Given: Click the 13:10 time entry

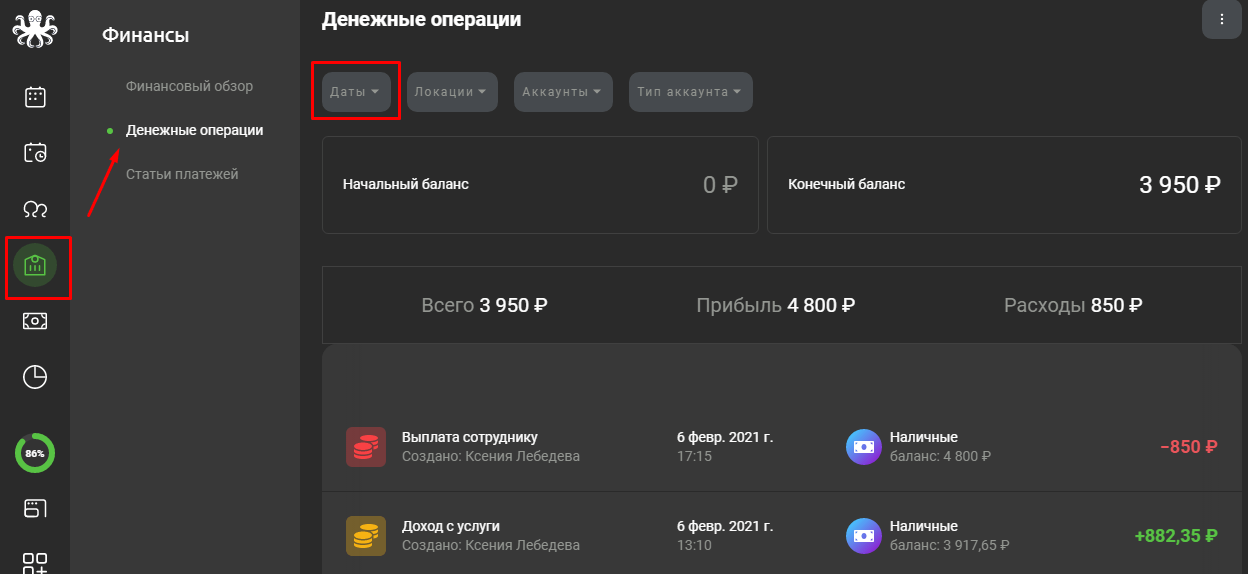Looking at the screenshot, I should [694, 545].
